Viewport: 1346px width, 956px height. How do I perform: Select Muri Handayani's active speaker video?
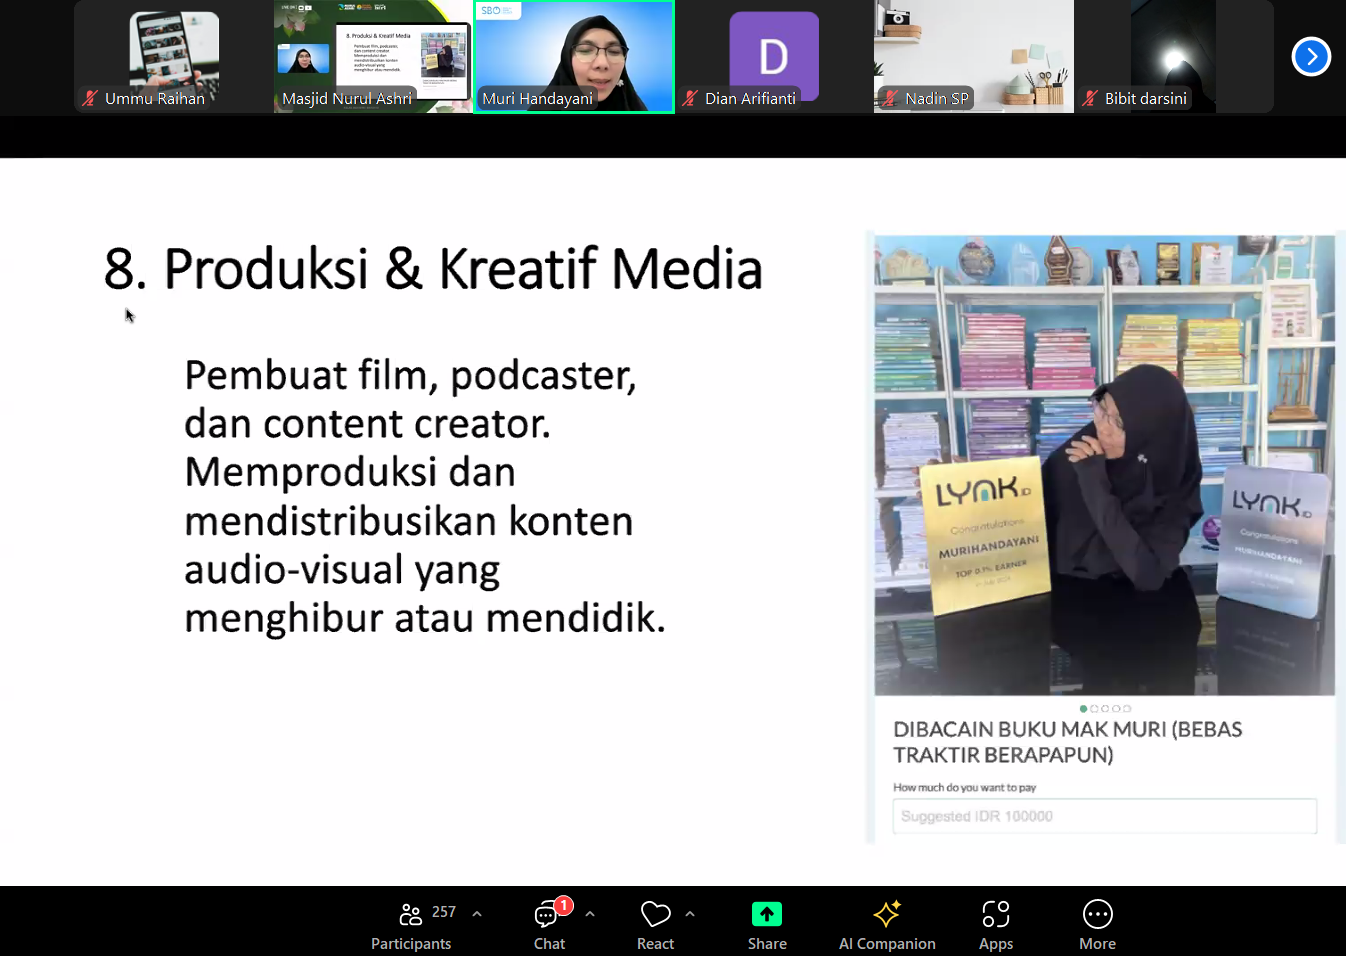pyautogui.click(x=574, y=56)
